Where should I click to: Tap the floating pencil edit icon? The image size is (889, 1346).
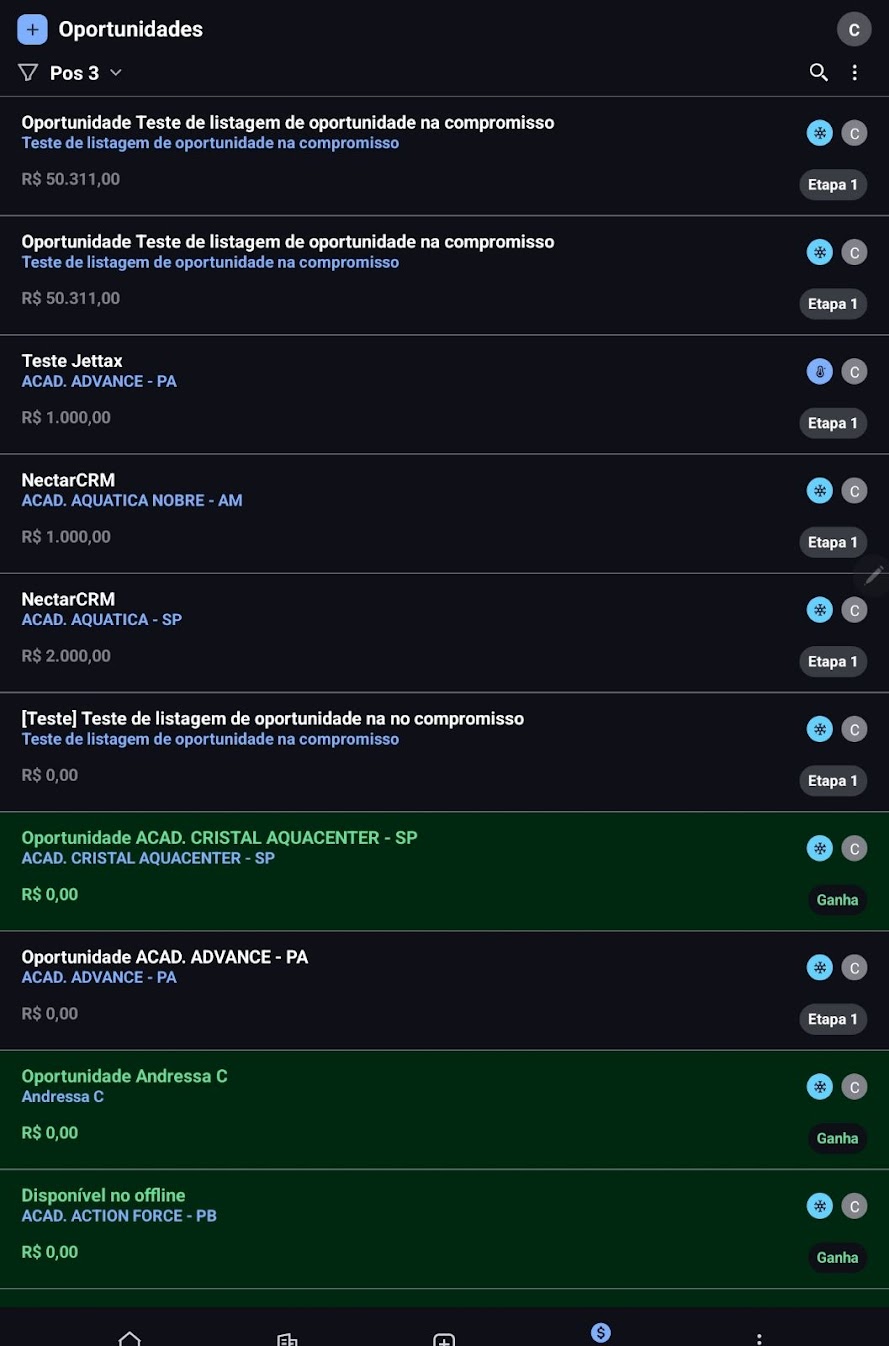(x=873, y=575)
